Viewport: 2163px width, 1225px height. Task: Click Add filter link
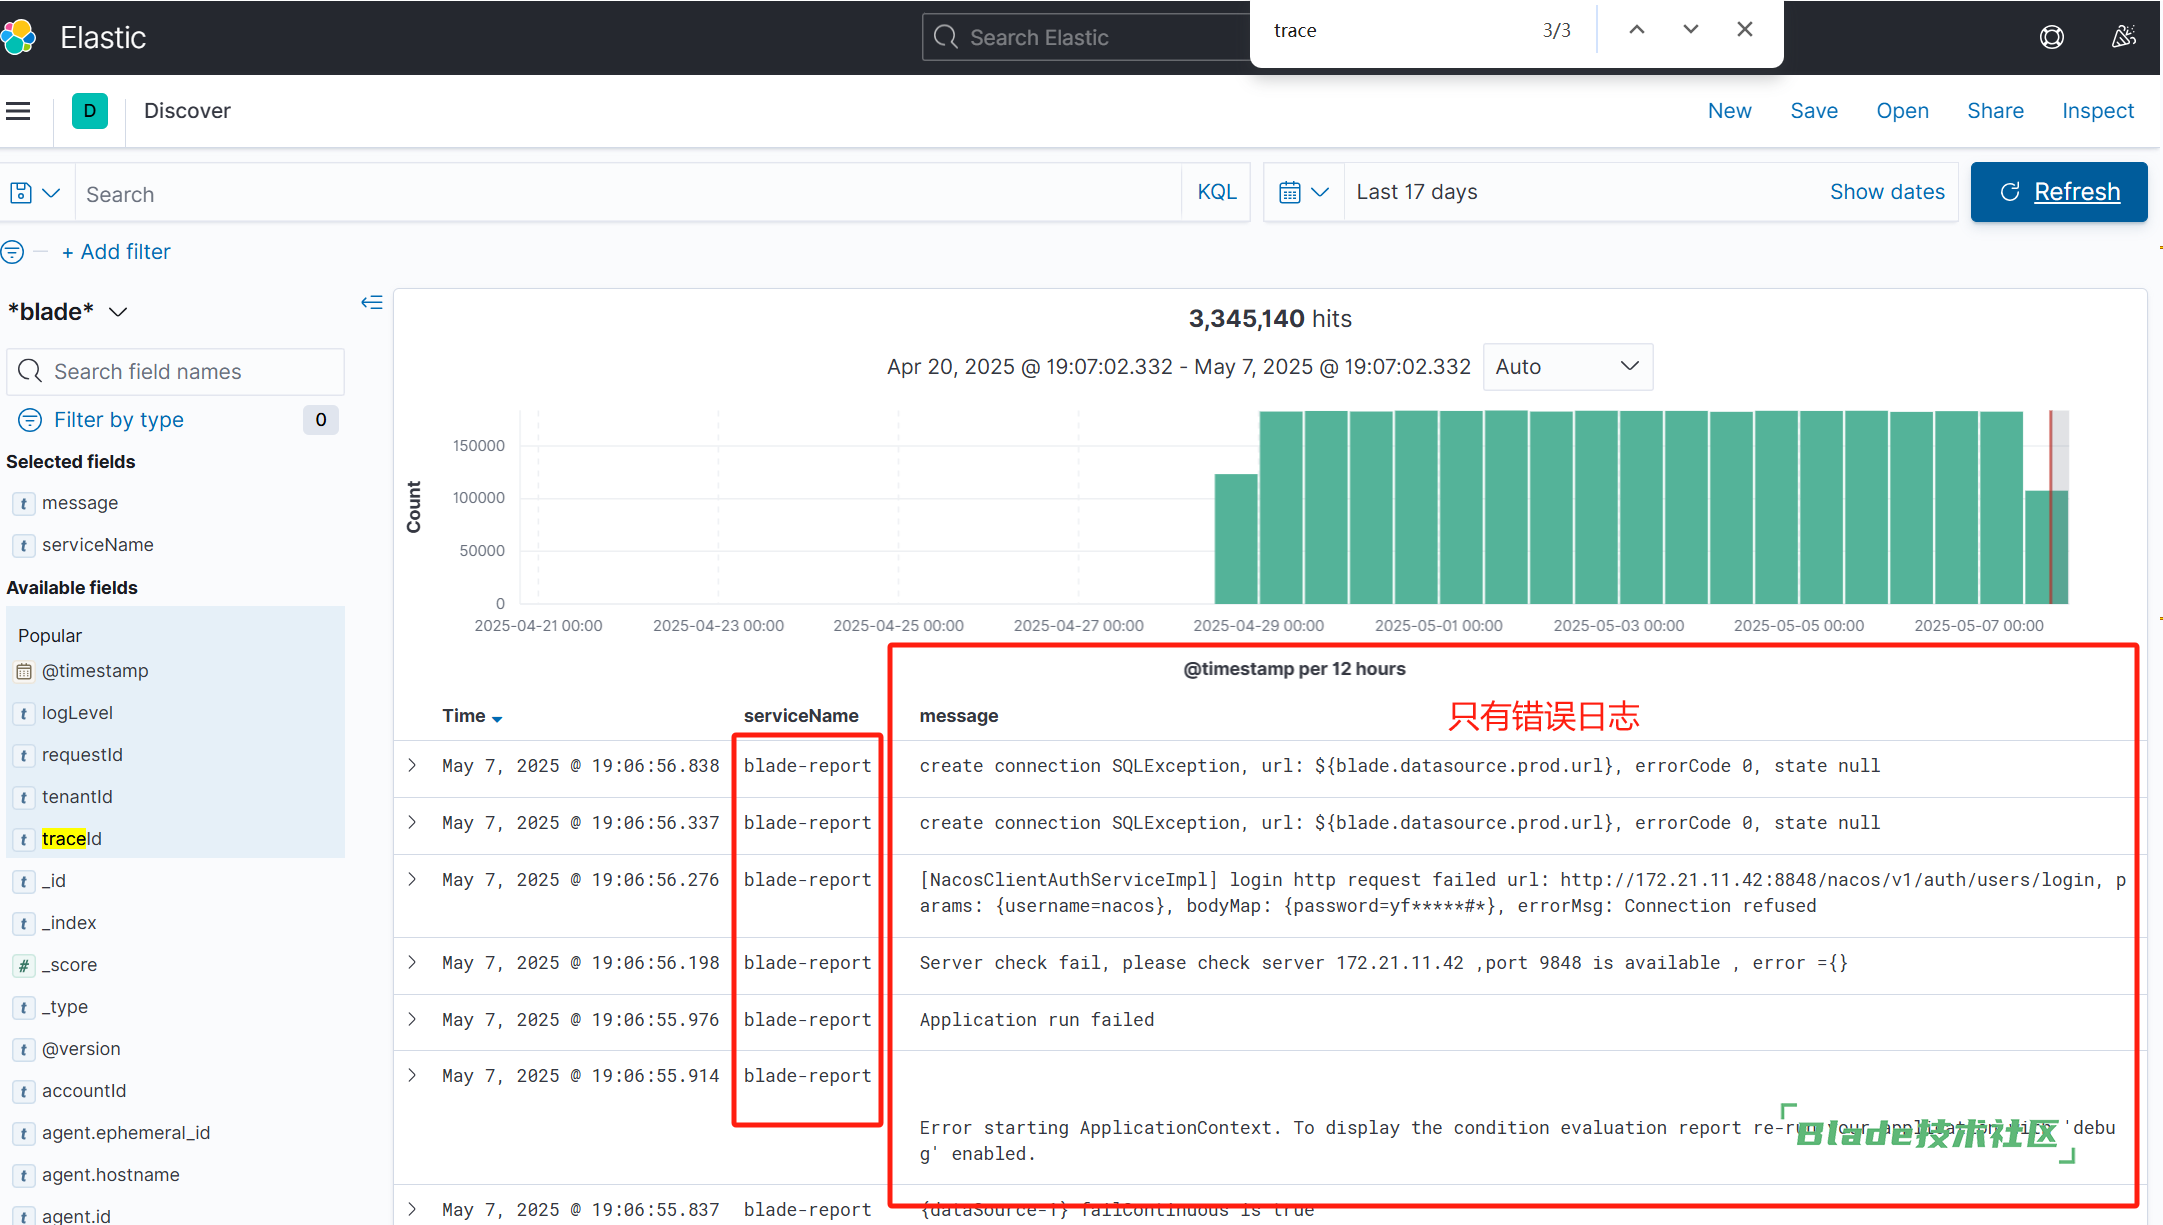point(116,252)
